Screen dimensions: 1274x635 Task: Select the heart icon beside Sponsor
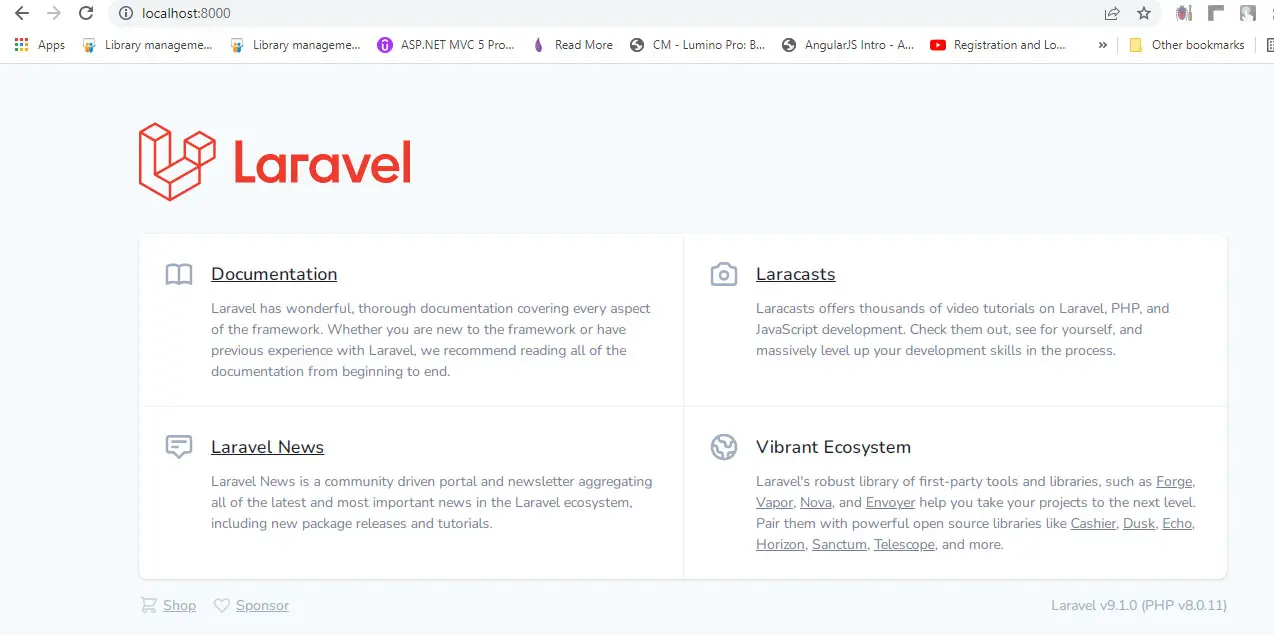click(x=222, y=605)
